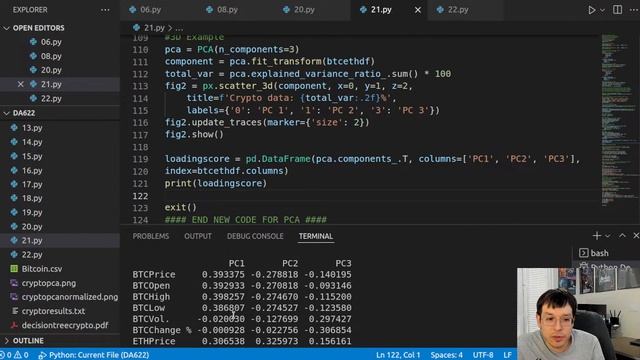Open 20.py from Open Editors
This screenshot has width=640, height=360.
pyautogui.click(x=51, y=70)
